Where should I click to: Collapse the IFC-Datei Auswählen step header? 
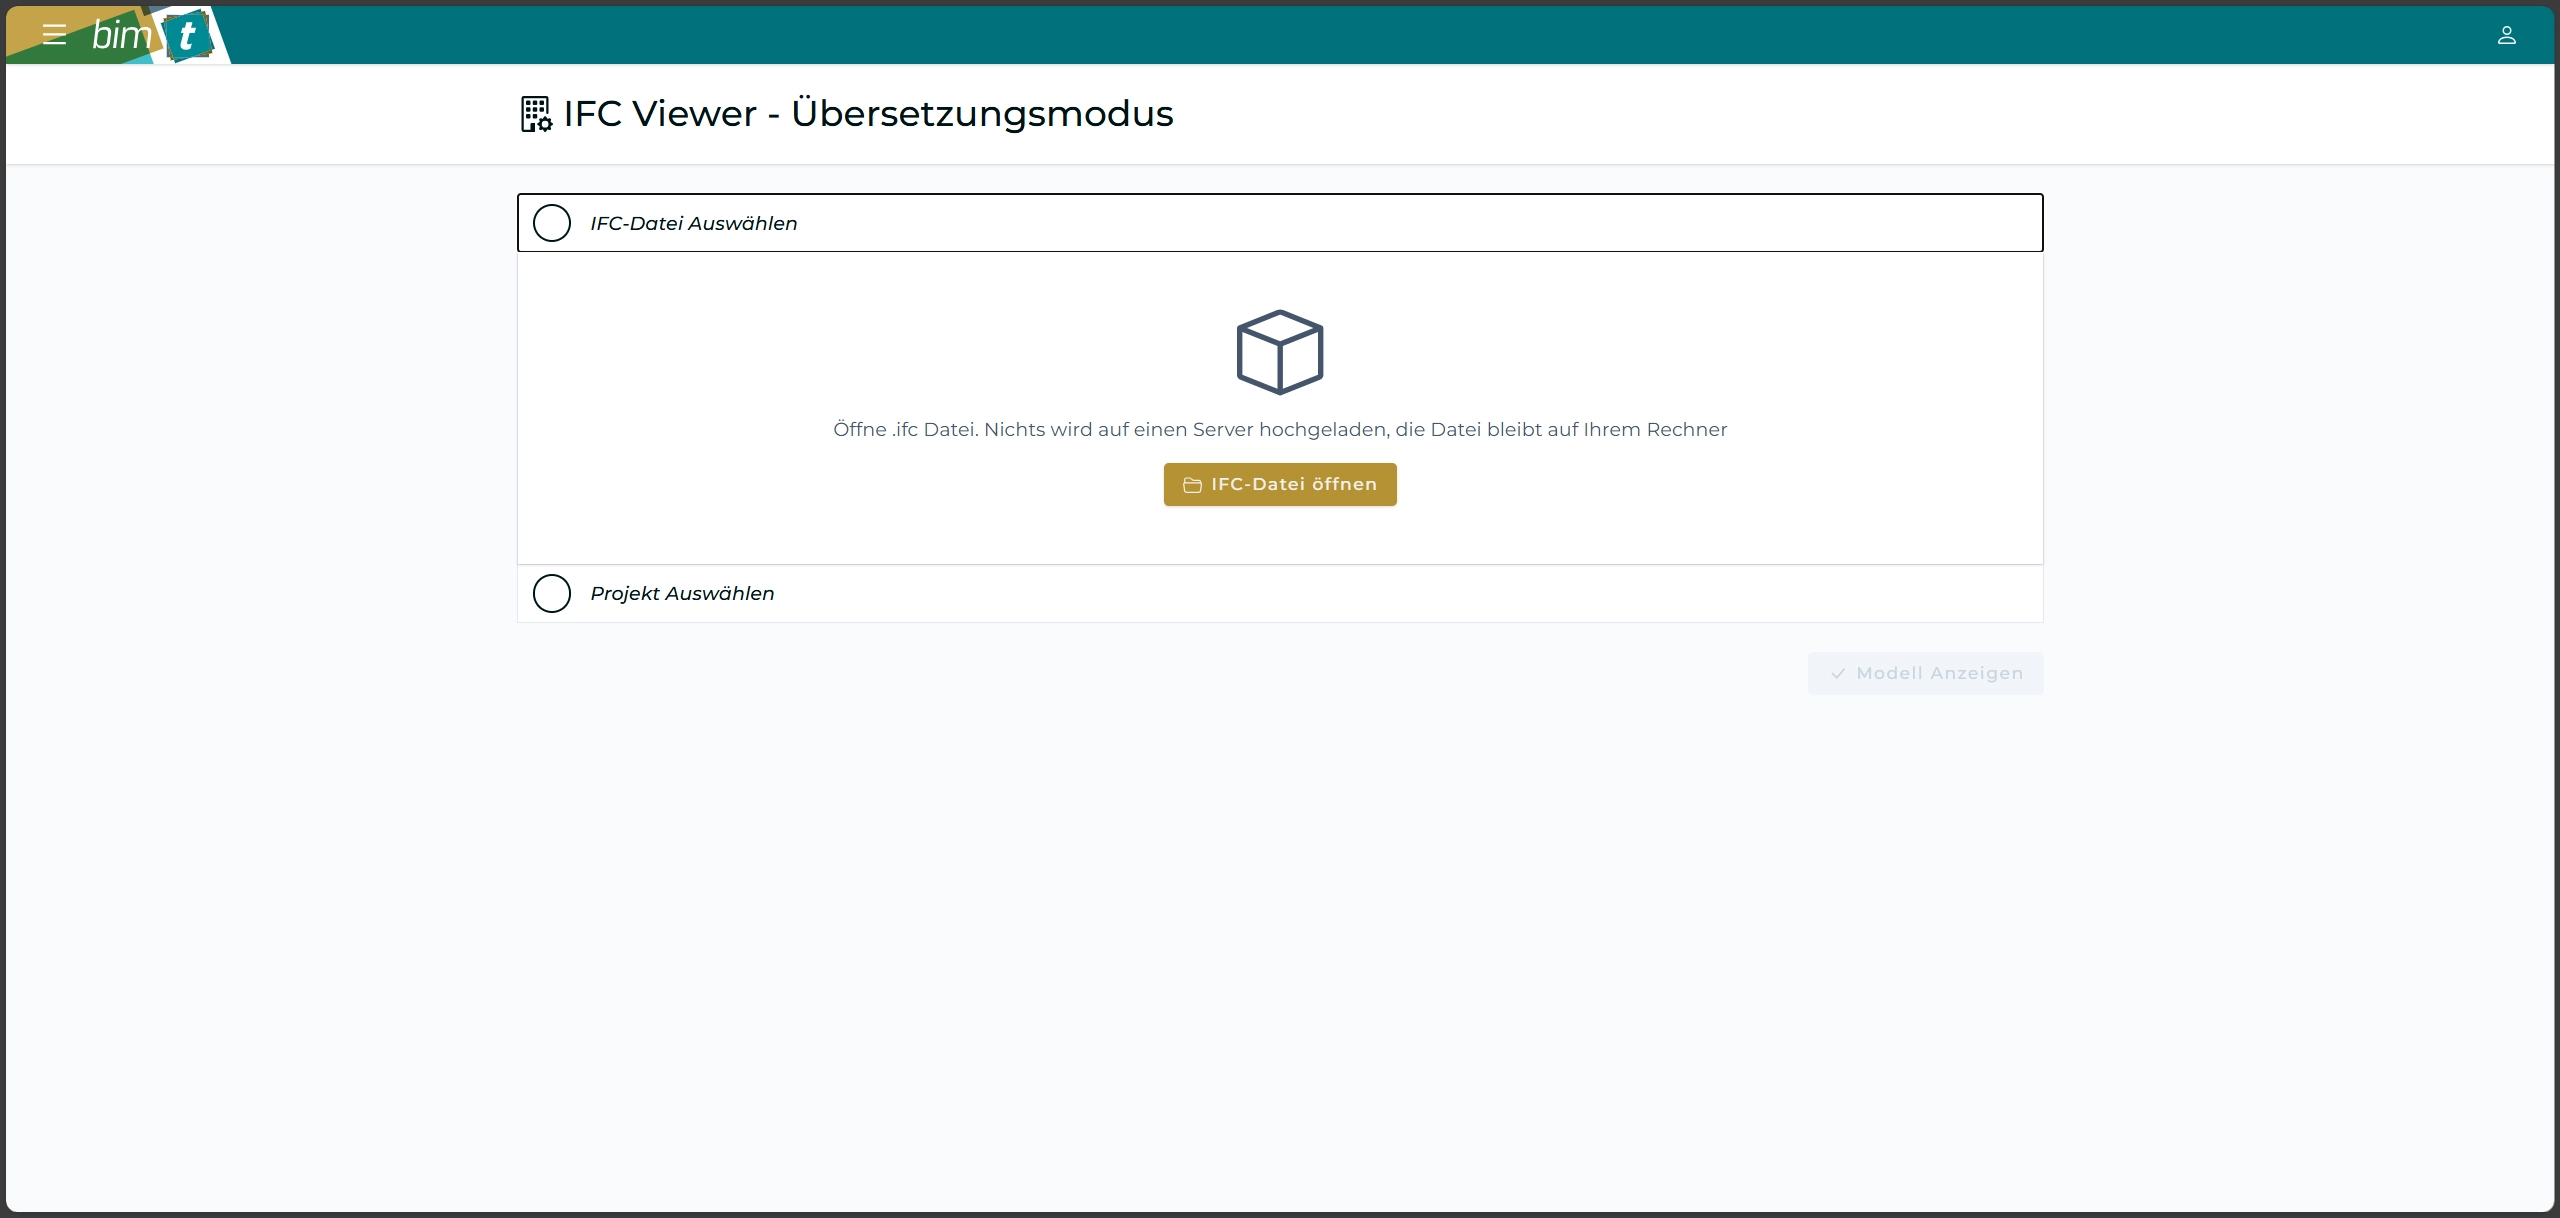tap(1400, 223)
